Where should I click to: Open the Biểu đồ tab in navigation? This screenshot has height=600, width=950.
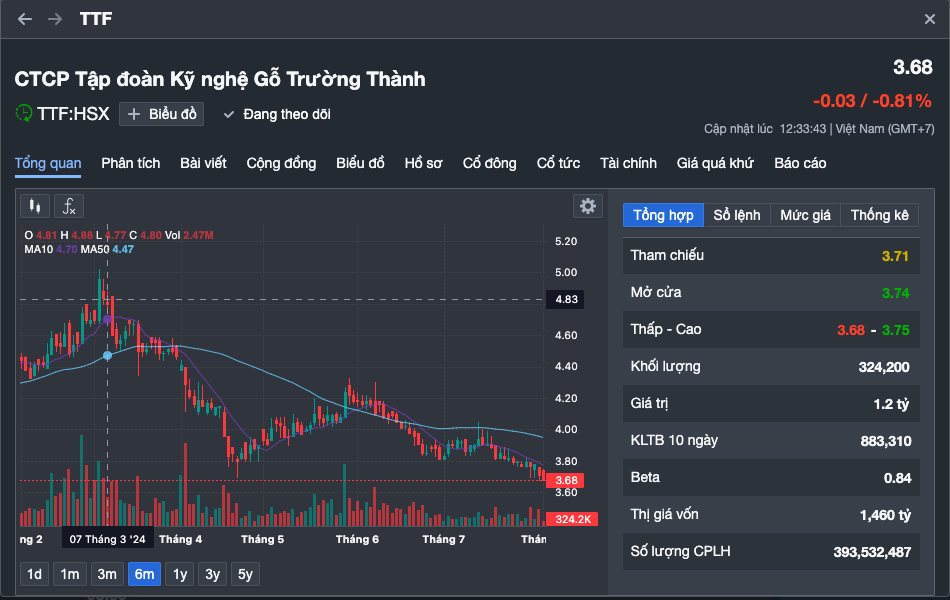click(x=360, y=164)
